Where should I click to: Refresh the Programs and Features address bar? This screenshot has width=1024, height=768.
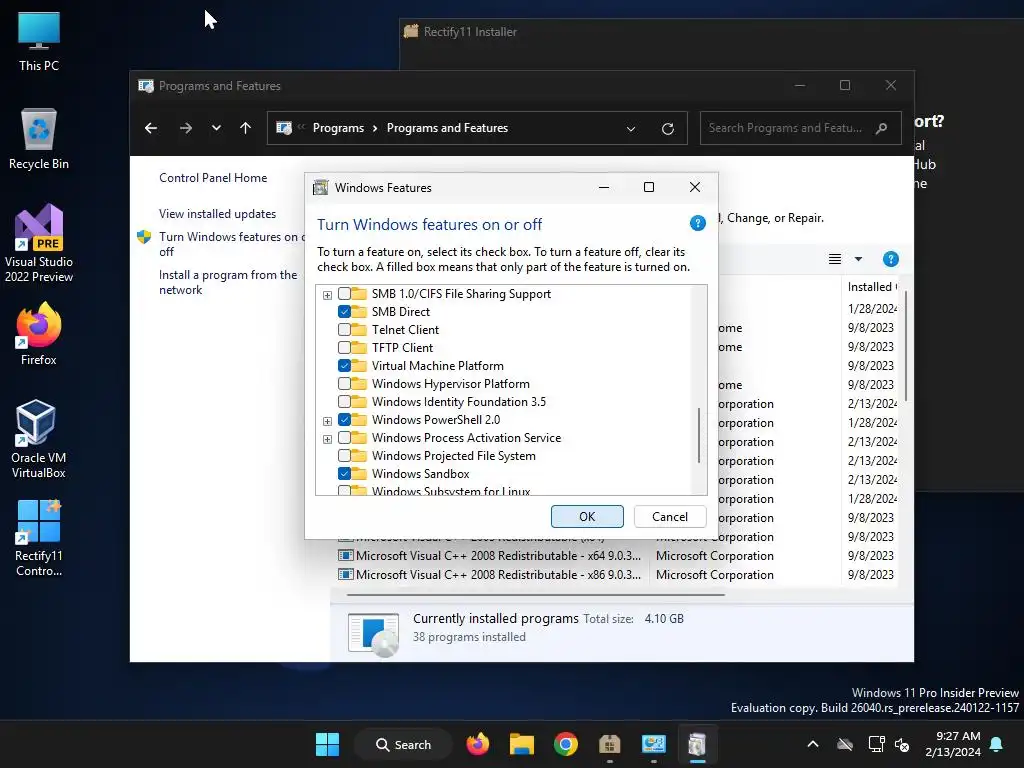[x=667, y=129]
